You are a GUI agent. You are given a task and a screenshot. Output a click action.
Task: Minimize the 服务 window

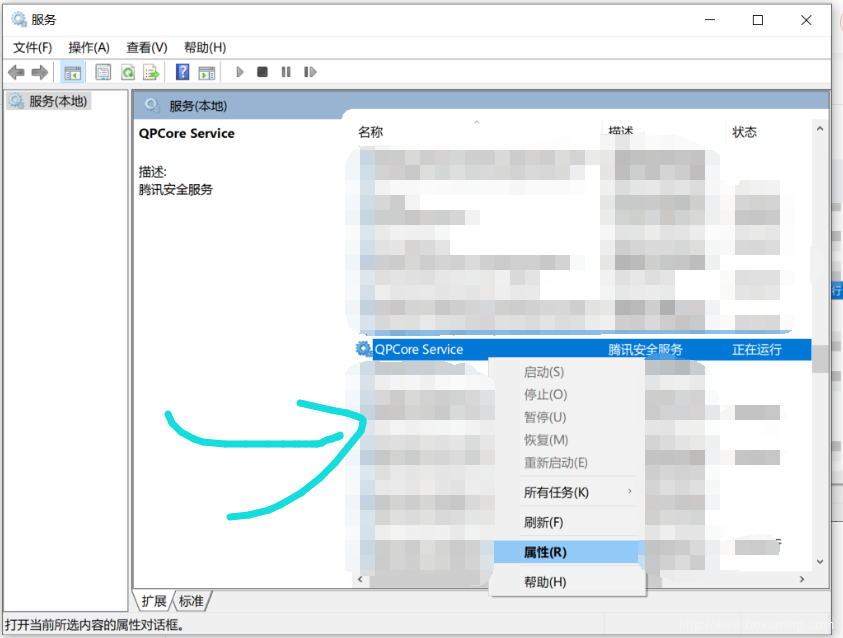(710, 20)
